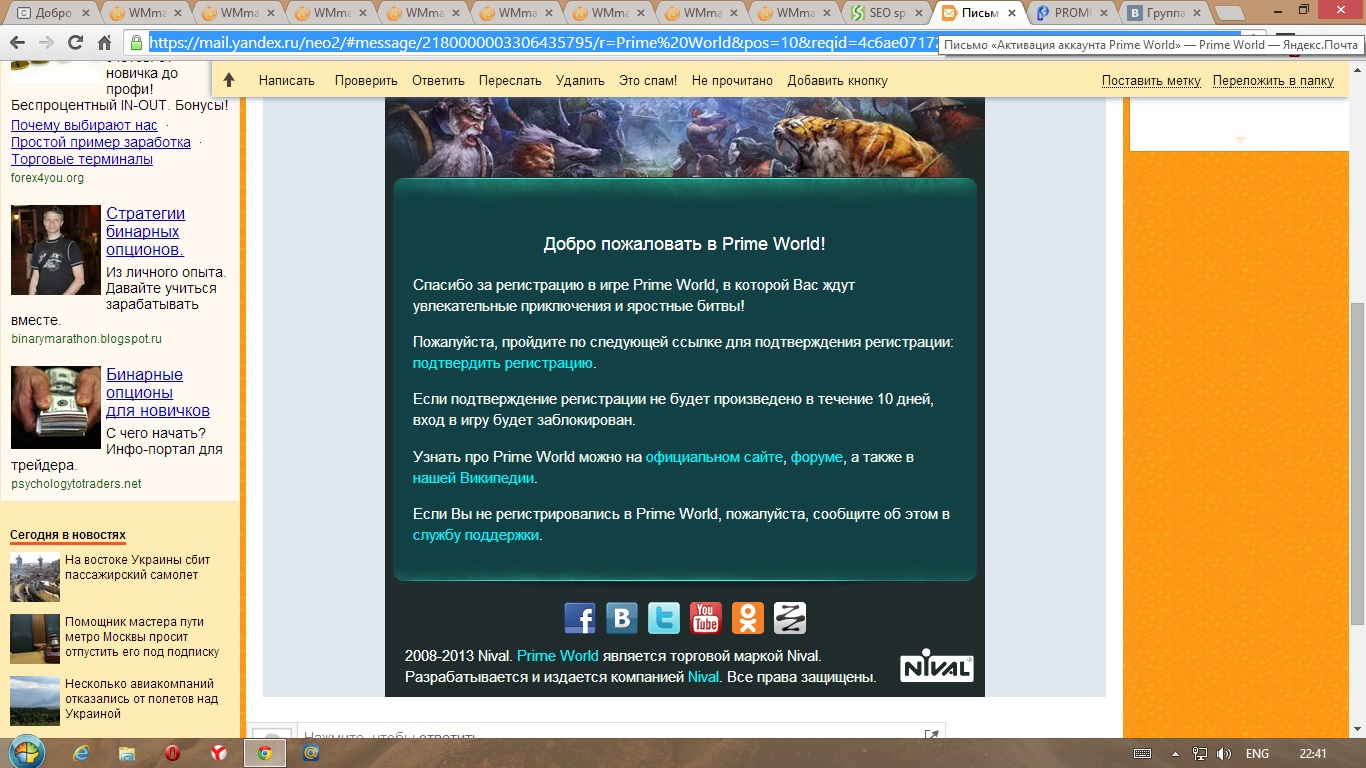Click the browser address bar URL
The width and height of the screenshot is (1366, 768).
(545, 43)
